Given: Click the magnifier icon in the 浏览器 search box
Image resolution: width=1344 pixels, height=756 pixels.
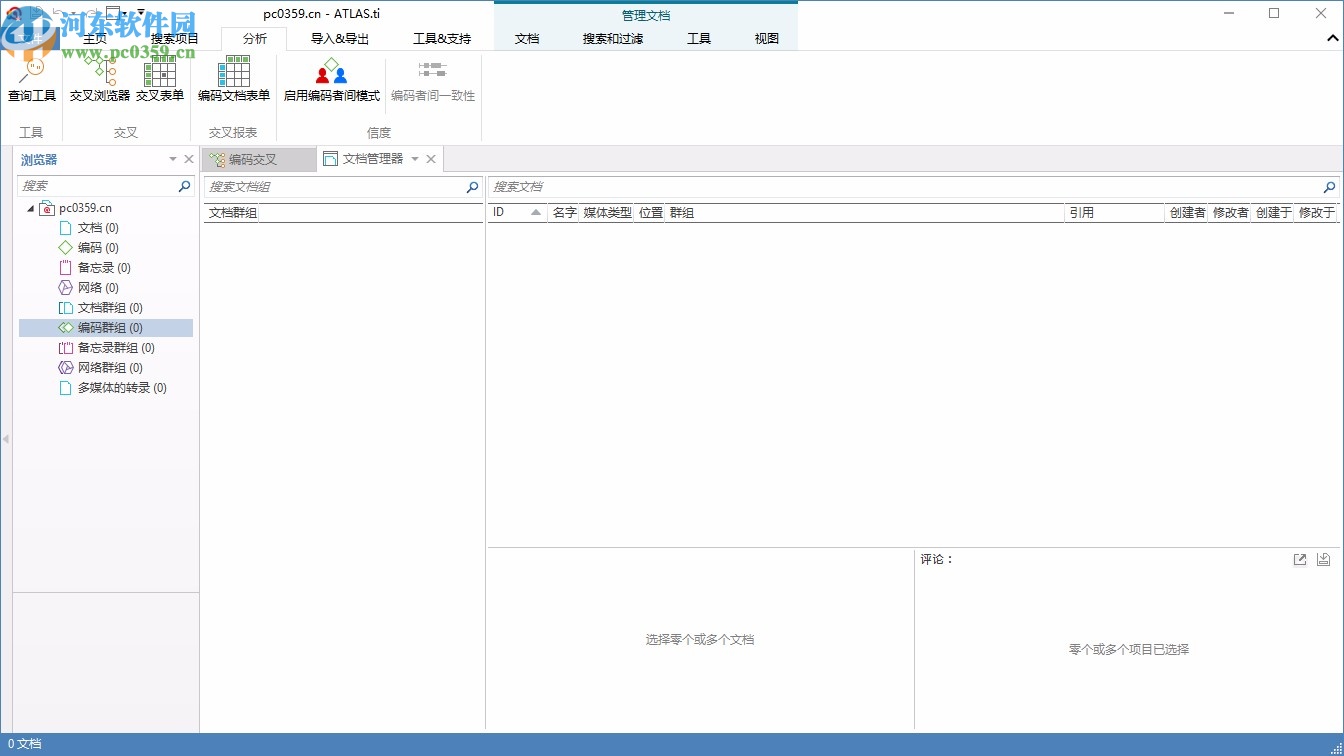Looking at the screenshot, I should point(184,186).
